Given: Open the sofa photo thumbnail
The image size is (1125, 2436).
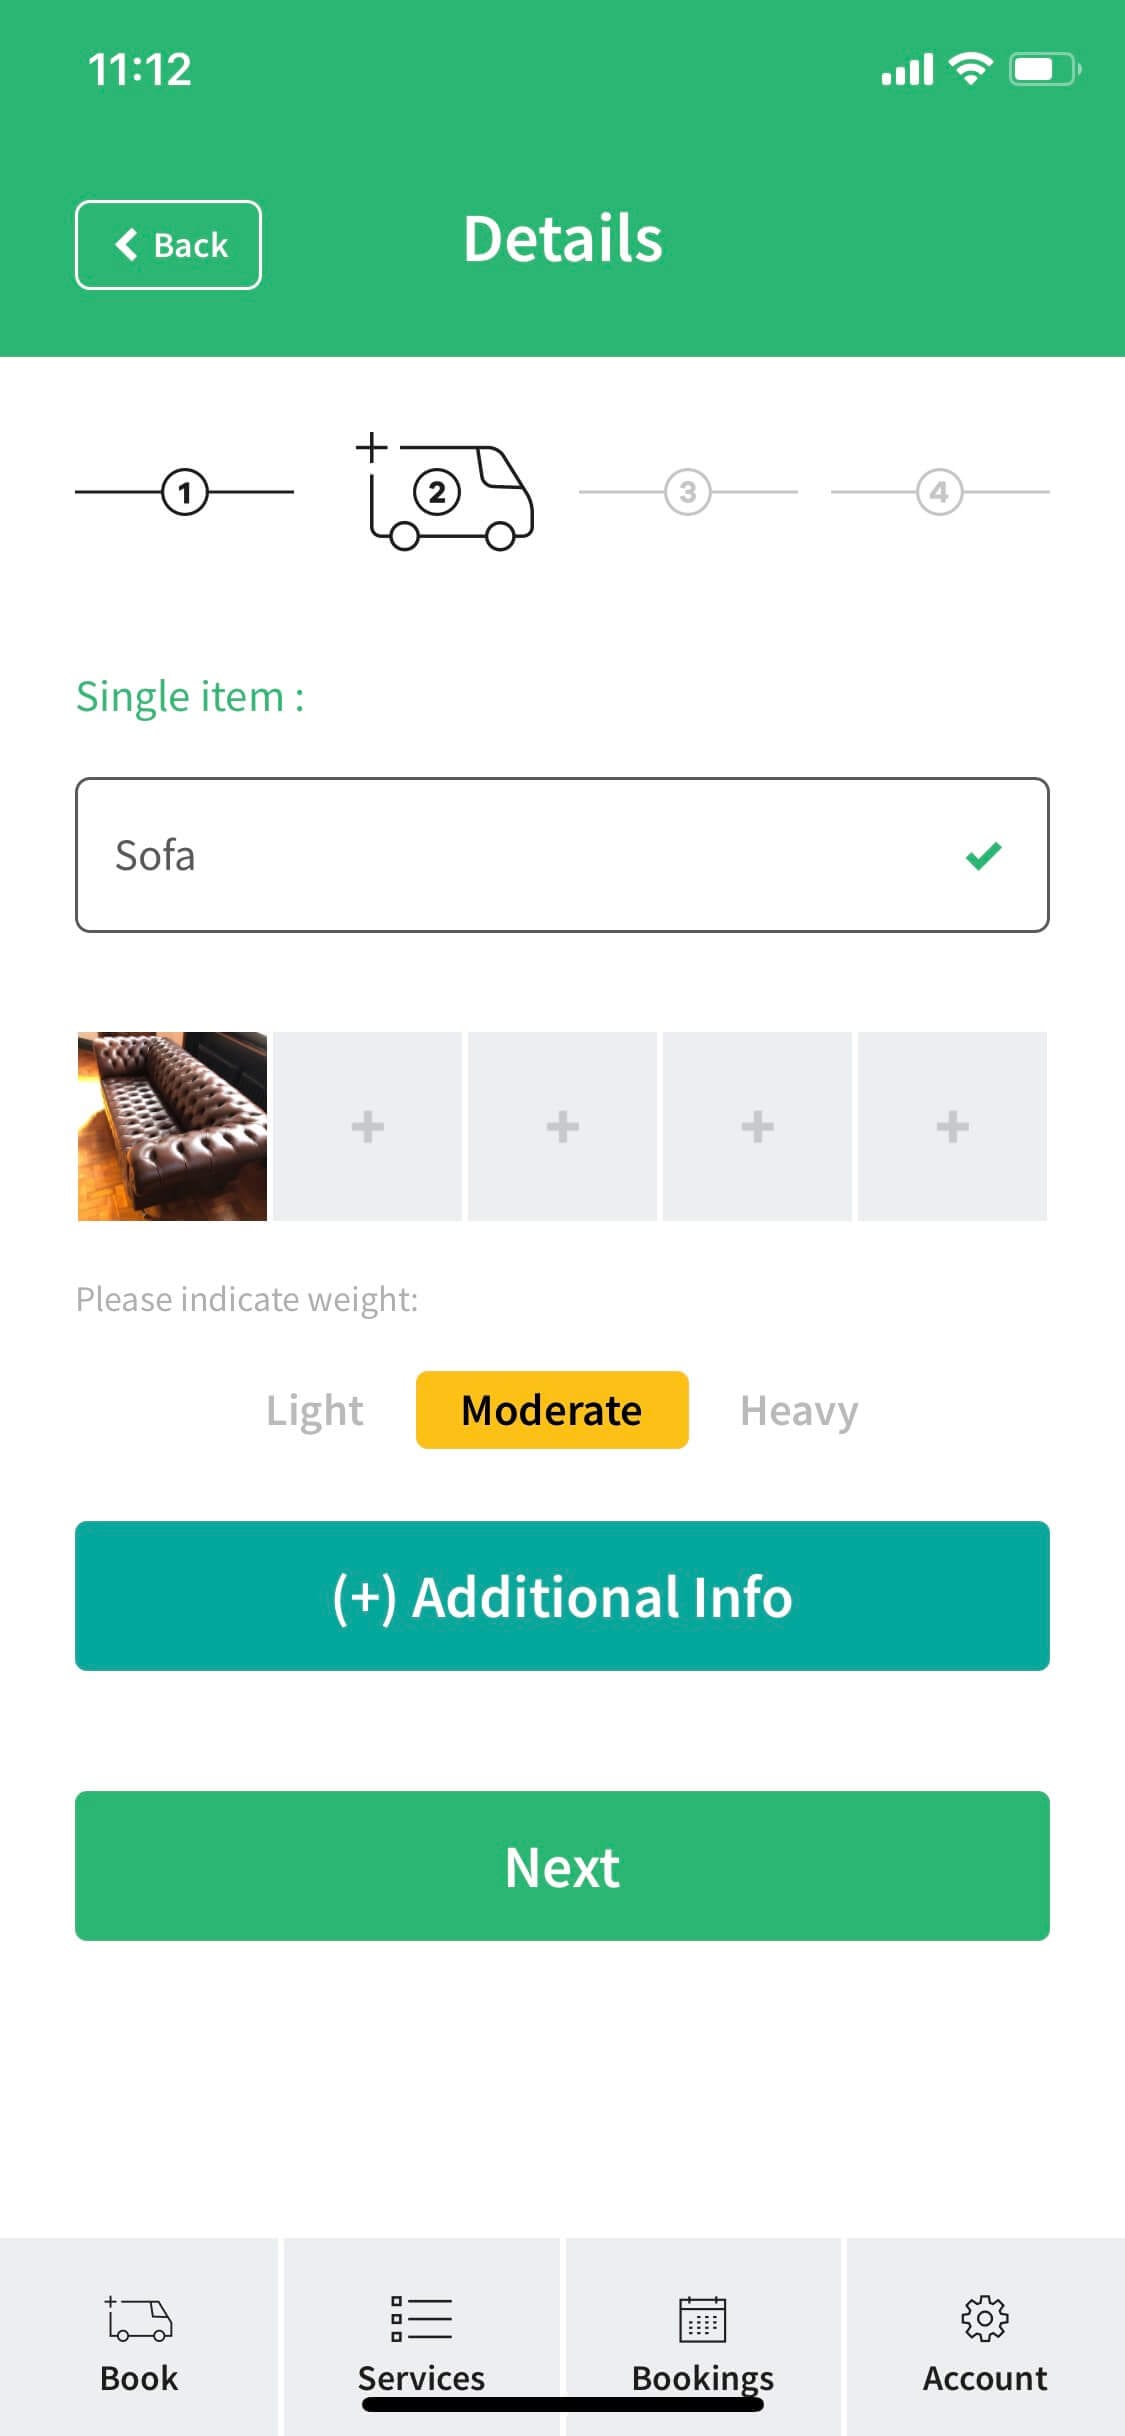Looking at the screenshot, I should (x=172, y=1126).
